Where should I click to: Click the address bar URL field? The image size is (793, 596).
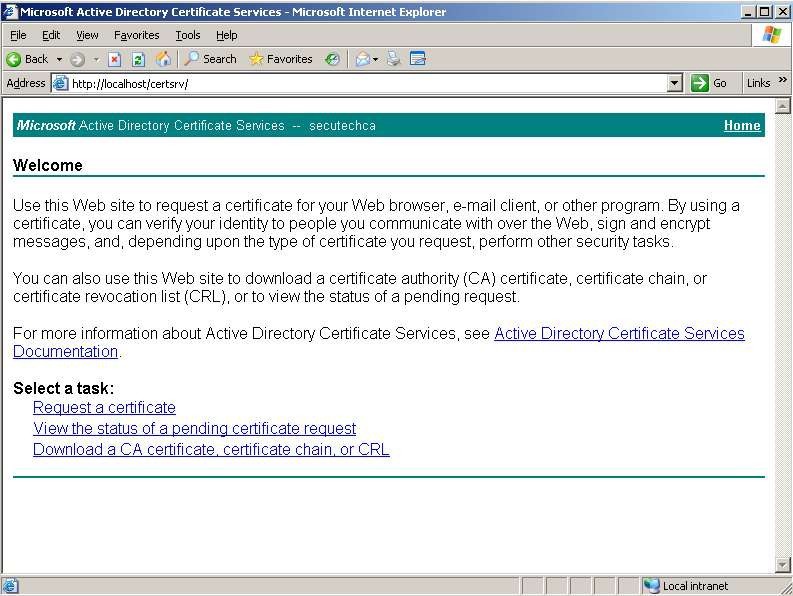(368, 83)
